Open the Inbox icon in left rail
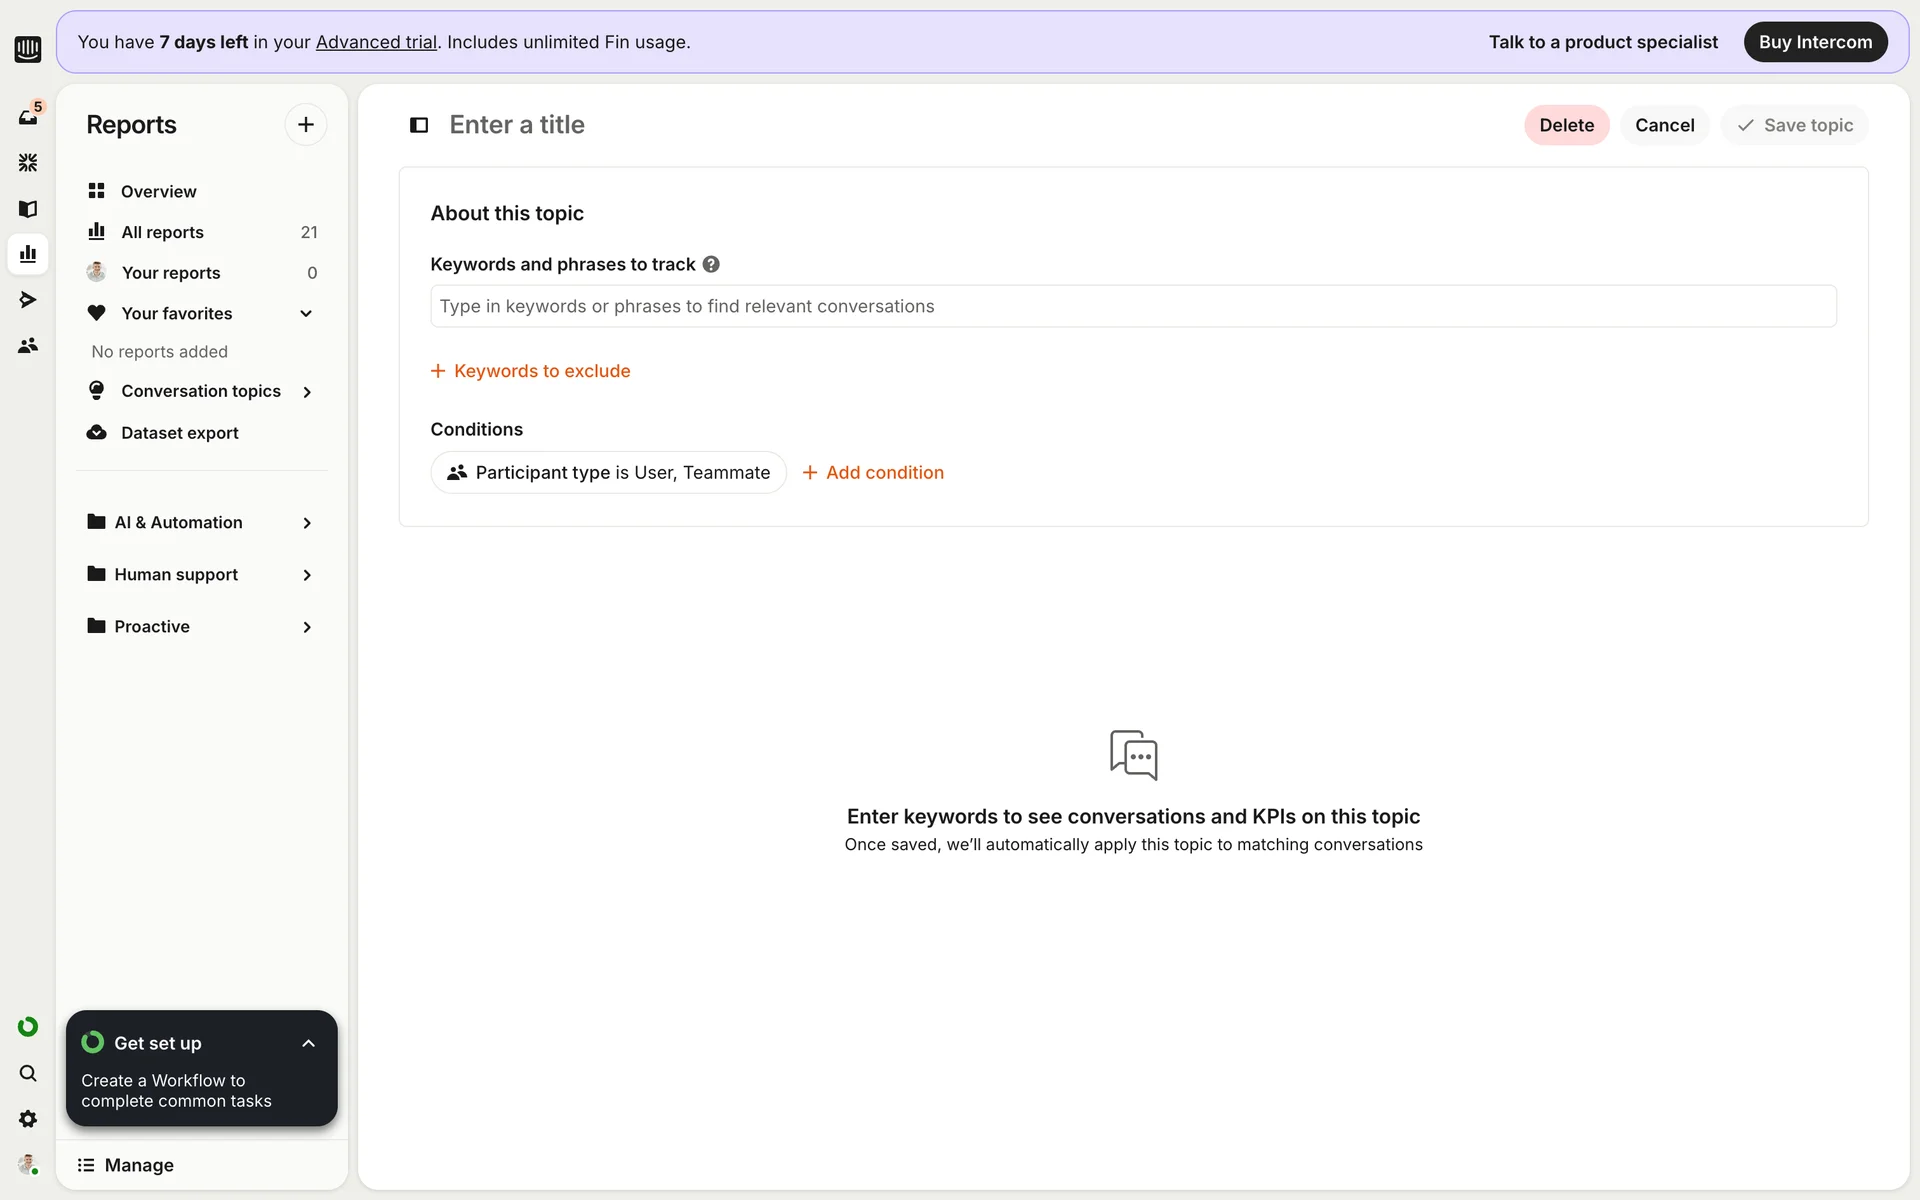 pos(28,117)
